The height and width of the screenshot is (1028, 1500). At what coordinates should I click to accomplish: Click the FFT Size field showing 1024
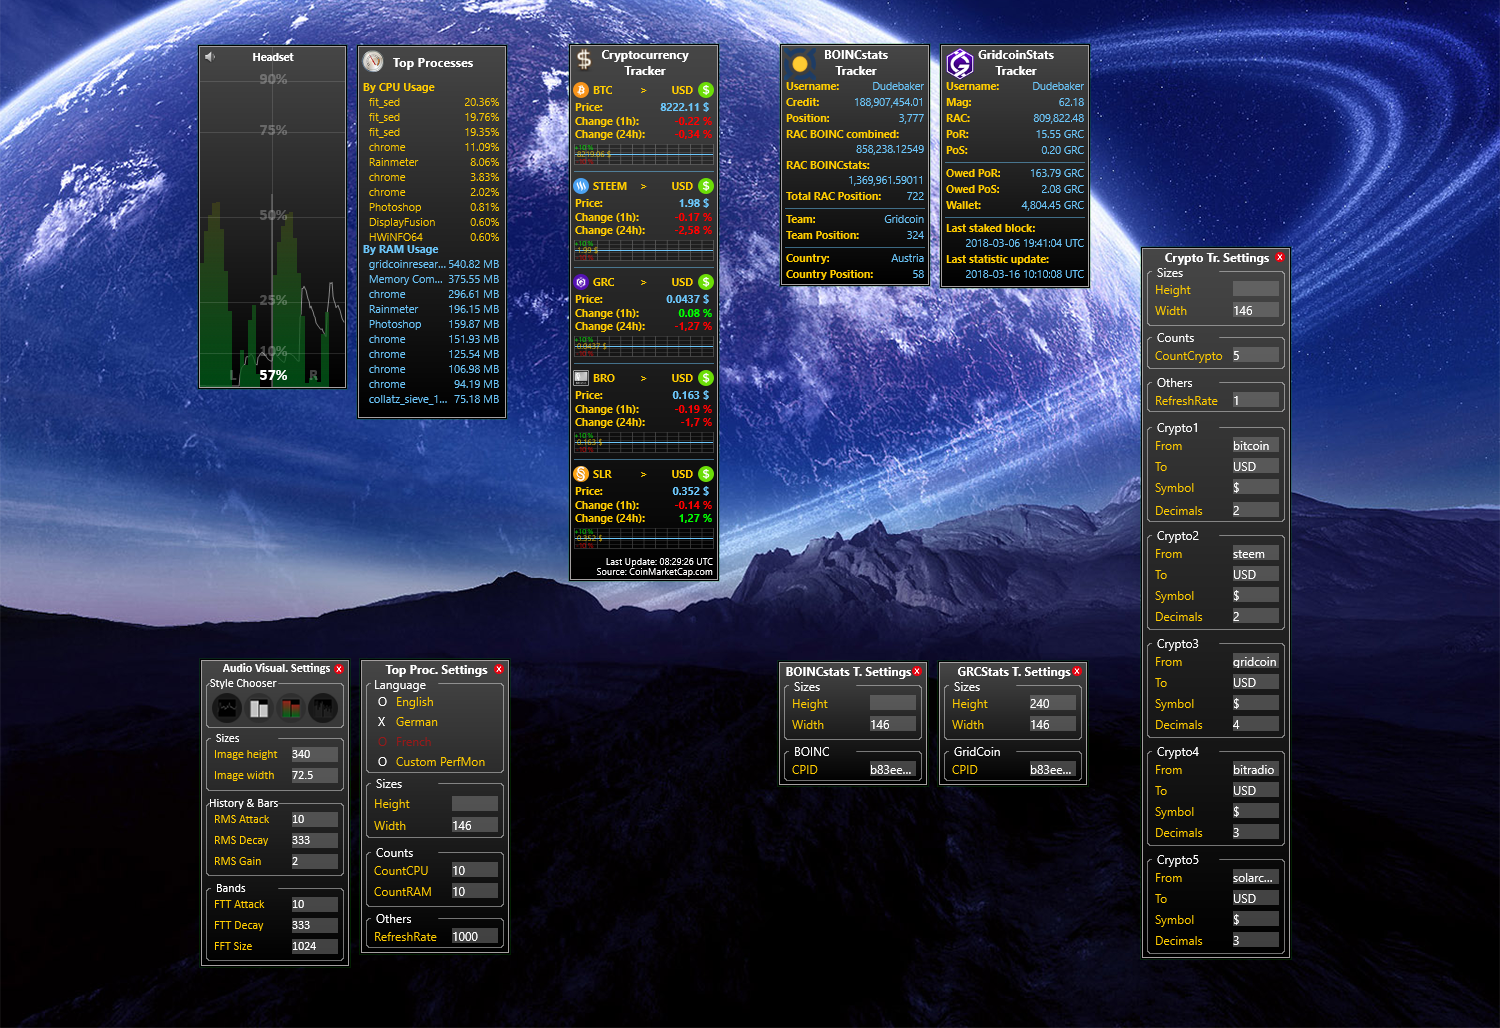coord(314,946)
